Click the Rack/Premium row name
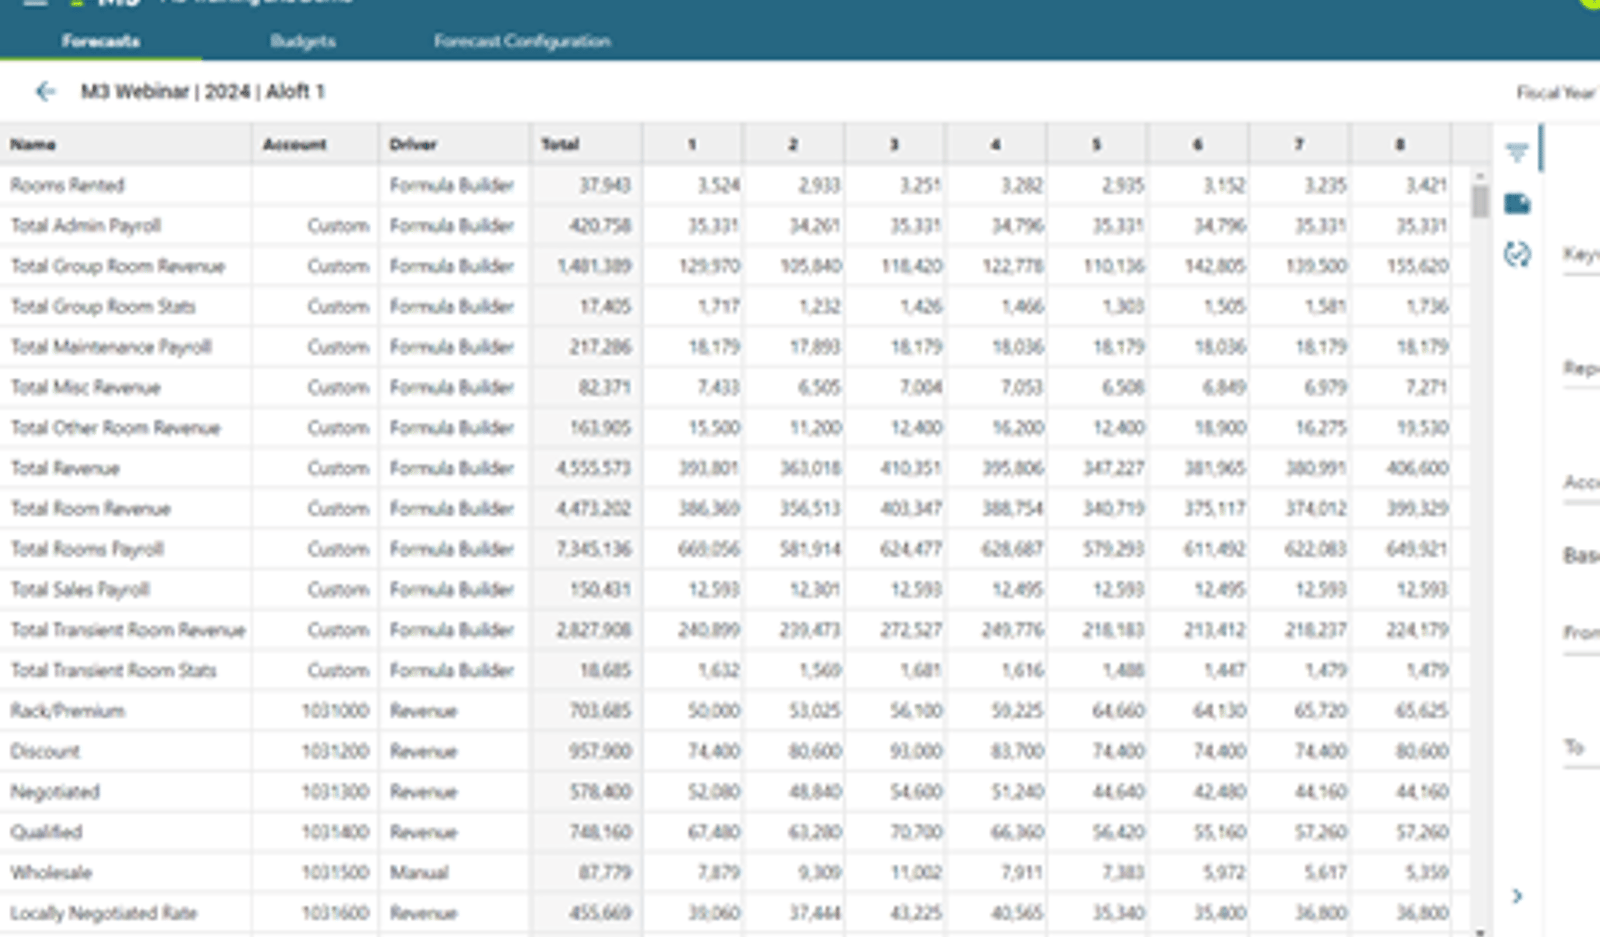This screenshot has height=937, width=1600. click(67, 711)
